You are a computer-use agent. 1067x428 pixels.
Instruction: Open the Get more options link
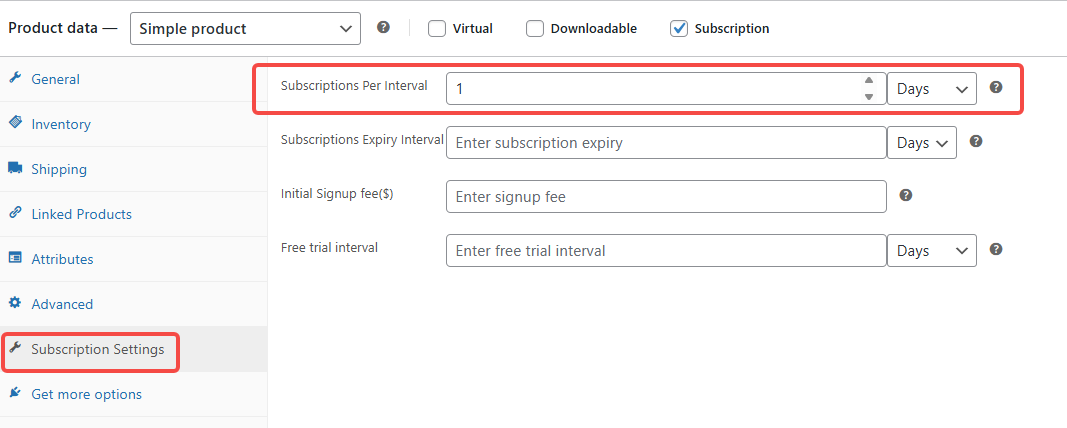coord(86,394)
